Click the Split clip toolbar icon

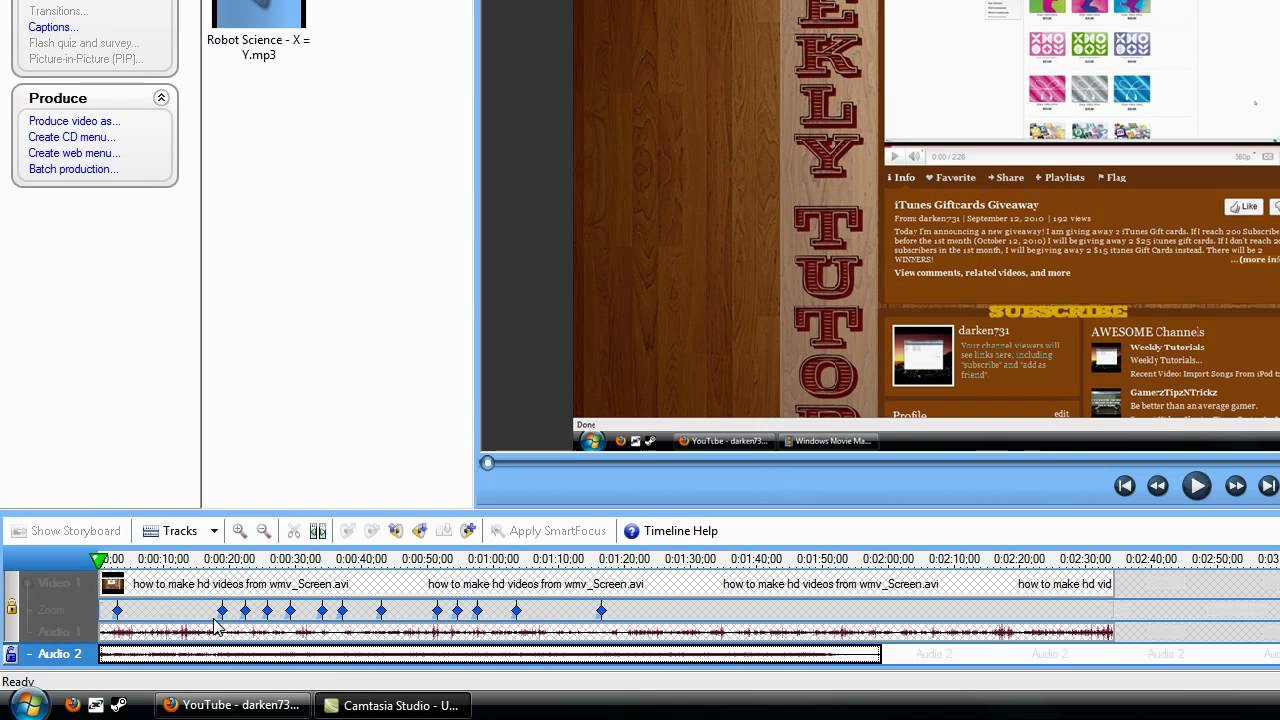318,531
